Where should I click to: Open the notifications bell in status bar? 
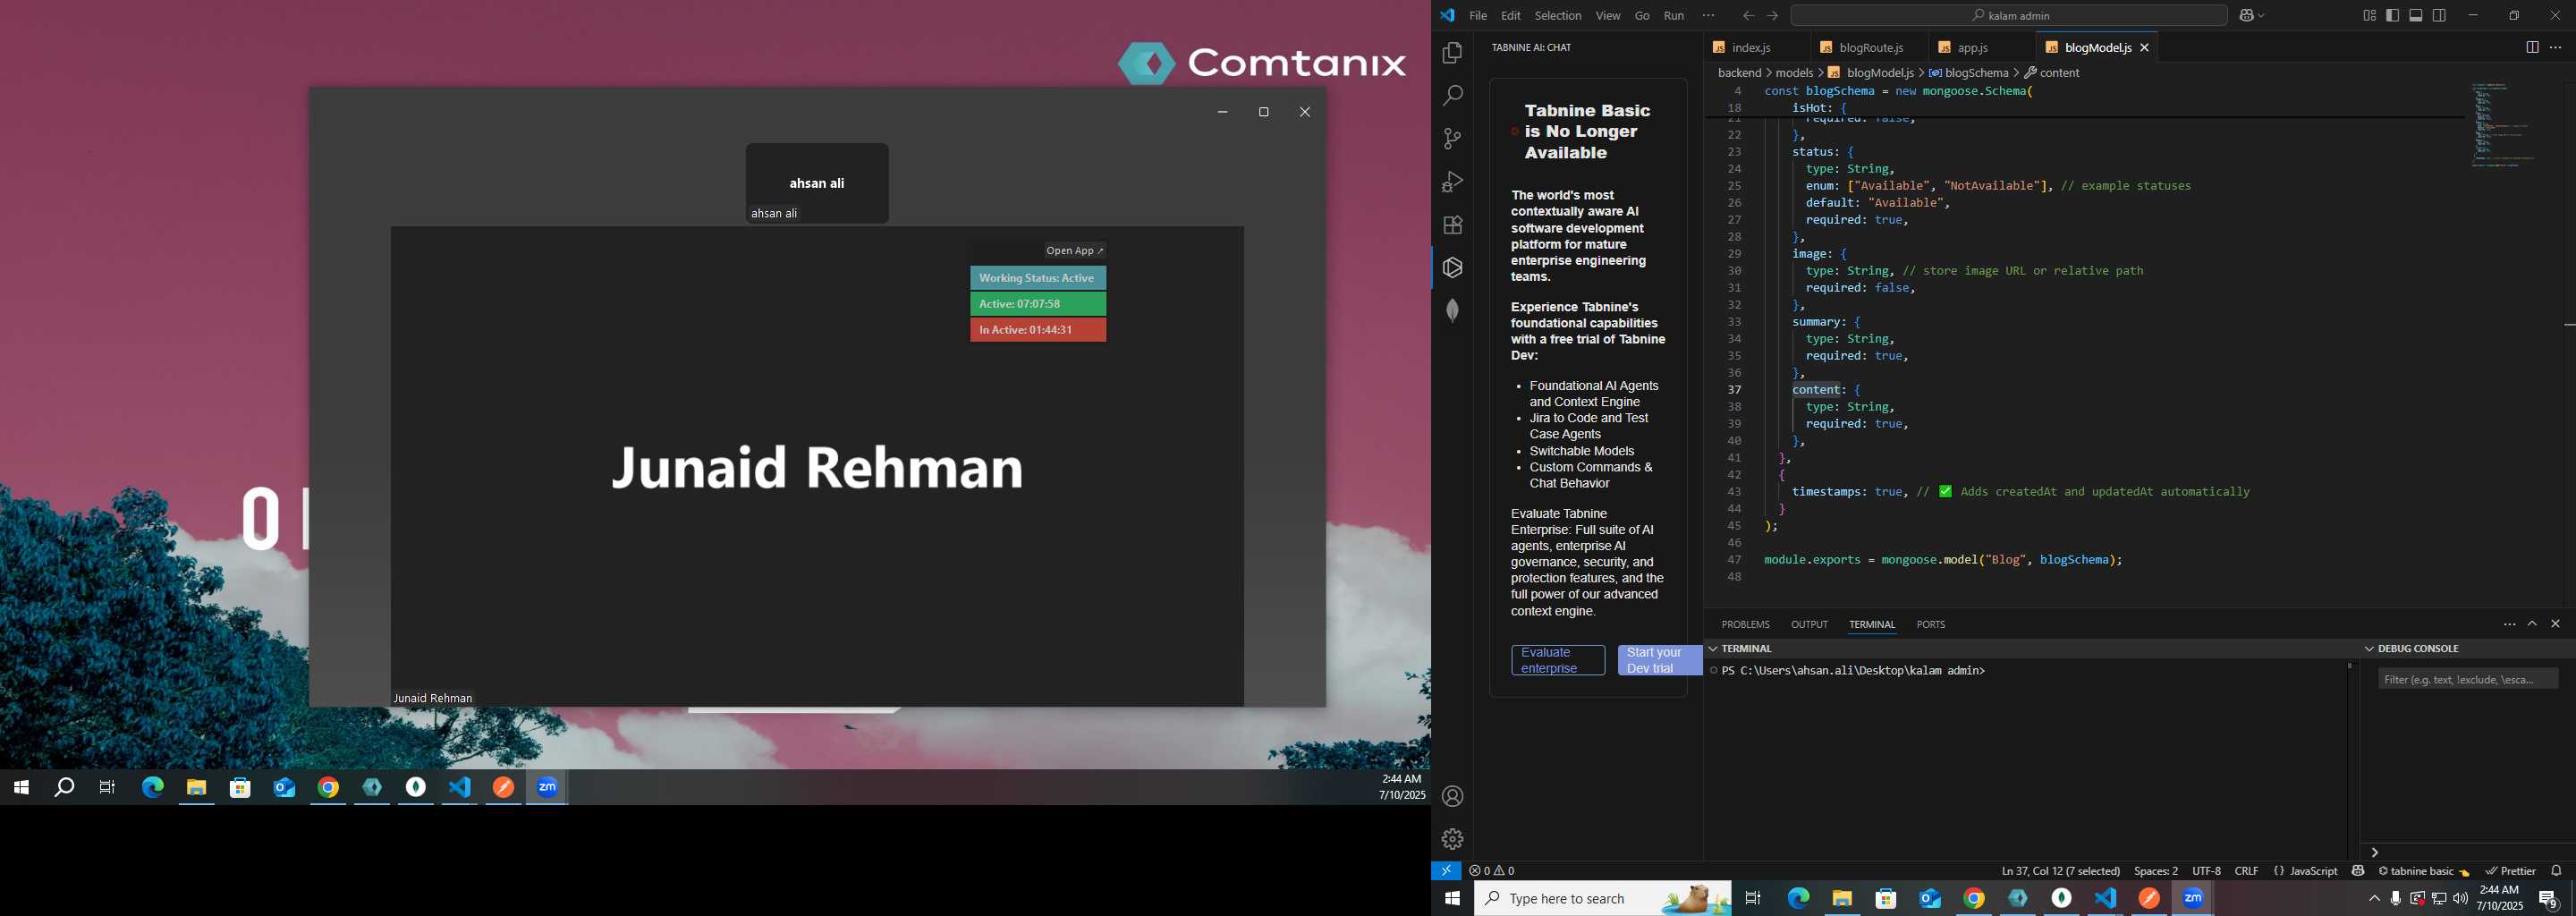tap(2556, 871)
